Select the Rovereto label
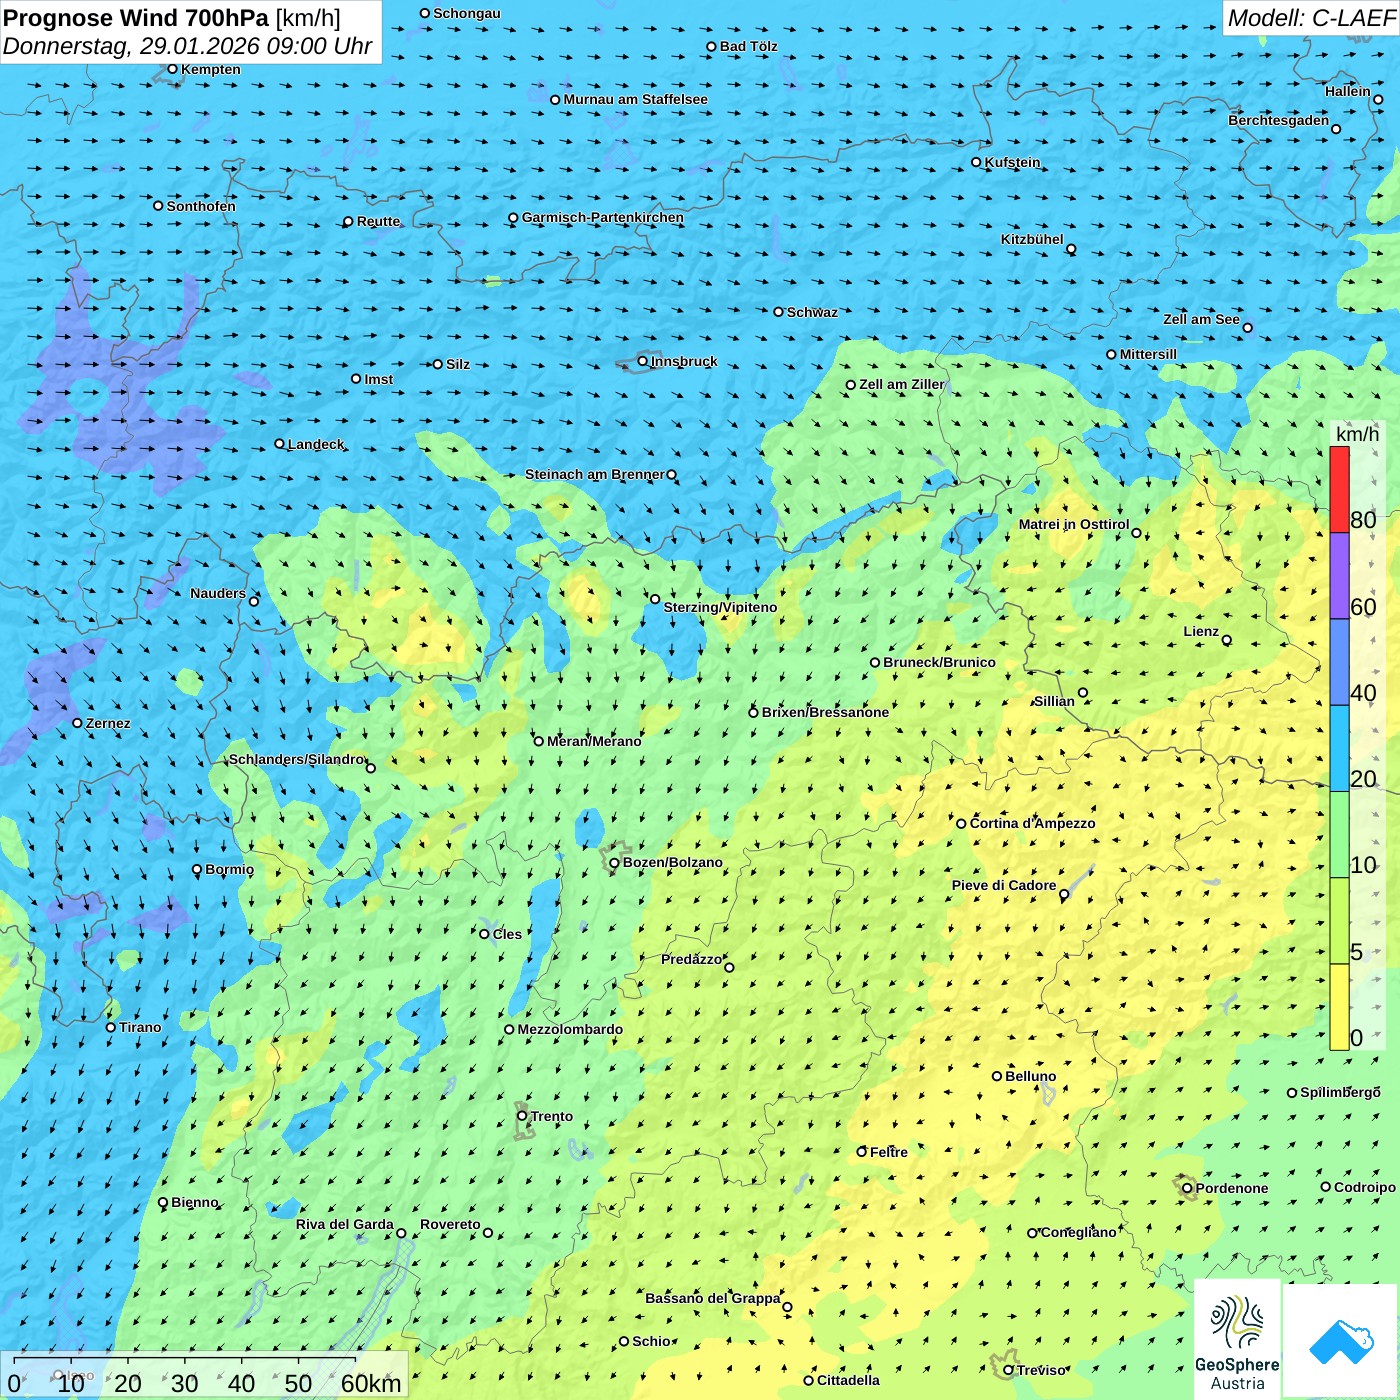This screenshot has height=1400, width=1400. [x=450, y=1224]
